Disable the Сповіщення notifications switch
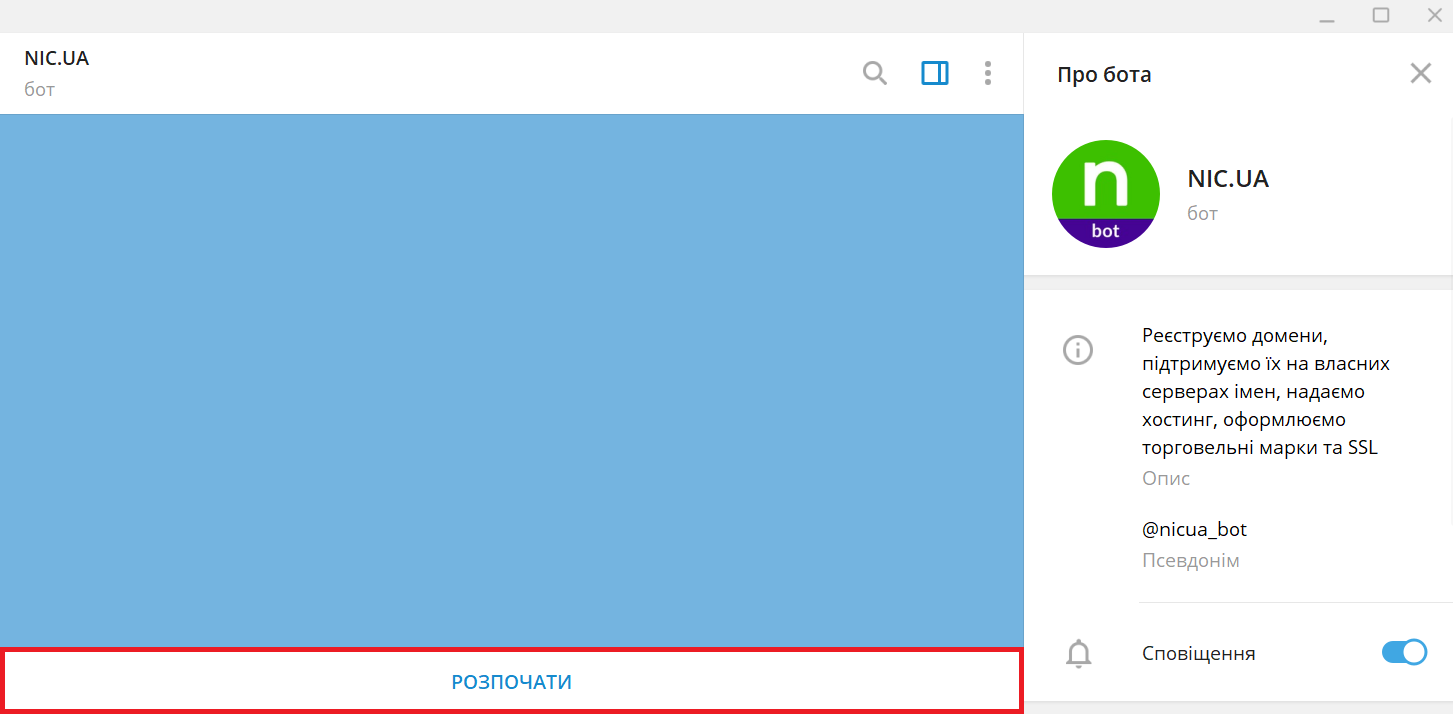Screen dimensions: 1453x714 [x=1404, y=653]
